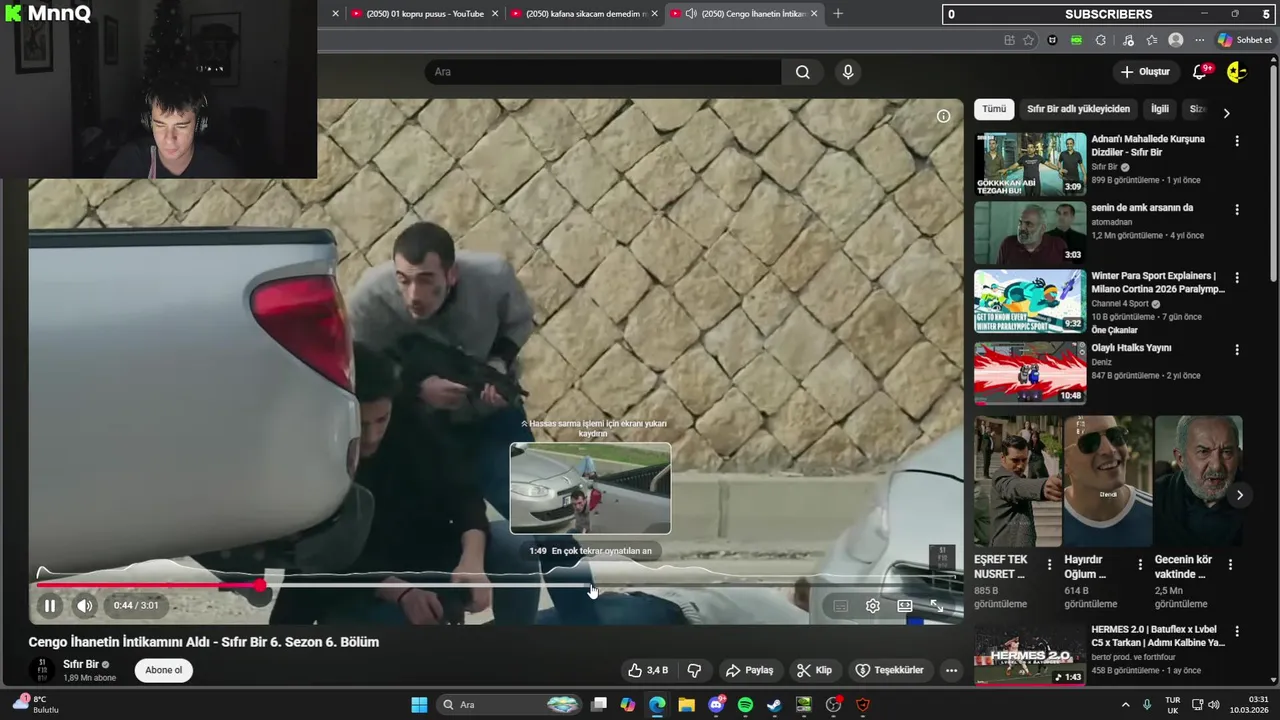Switch to theater mode

(905, 606)
